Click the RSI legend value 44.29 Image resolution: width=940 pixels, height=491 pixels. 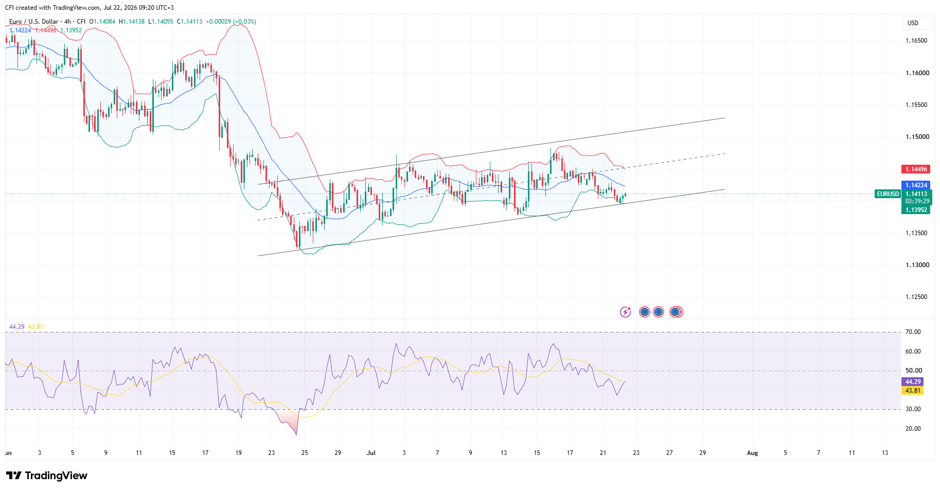click(16, 327)
